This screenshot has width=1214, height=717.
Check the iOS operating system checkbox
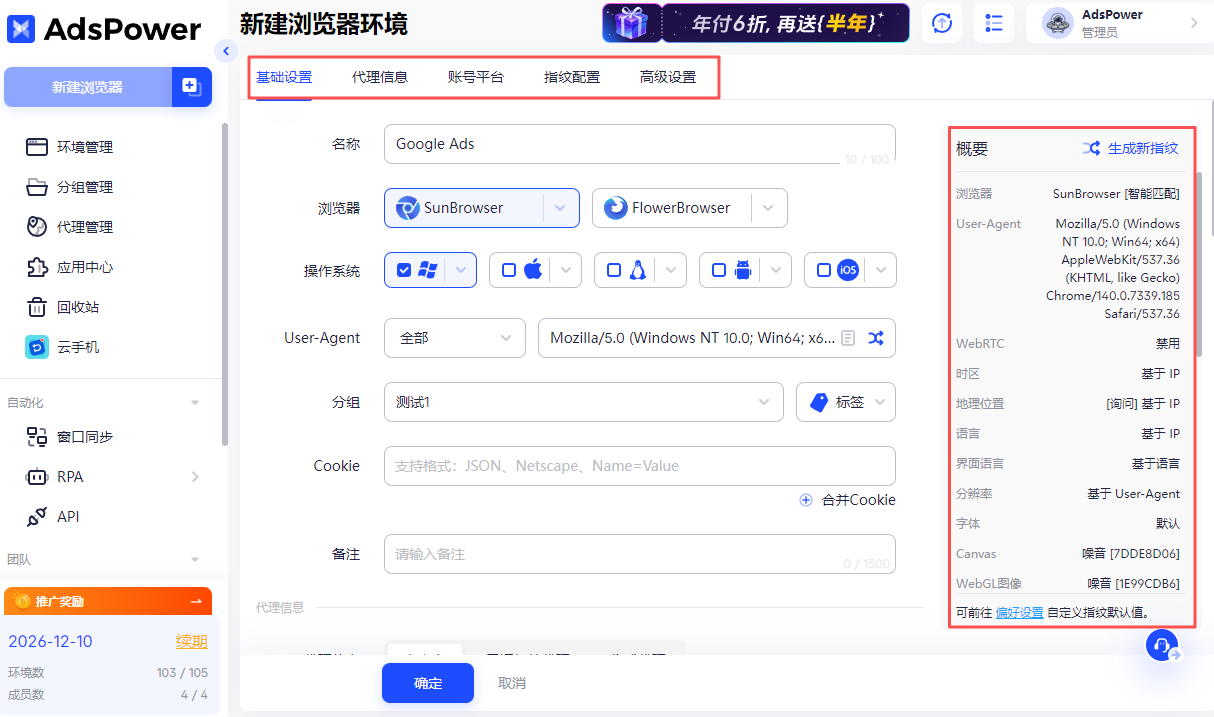click(x=824, y=269)
